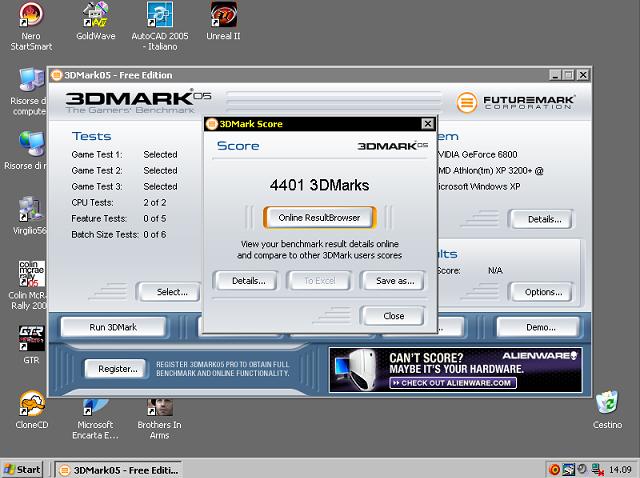
Task: Click Details button in Score dialog
Action: click(249, 281)
